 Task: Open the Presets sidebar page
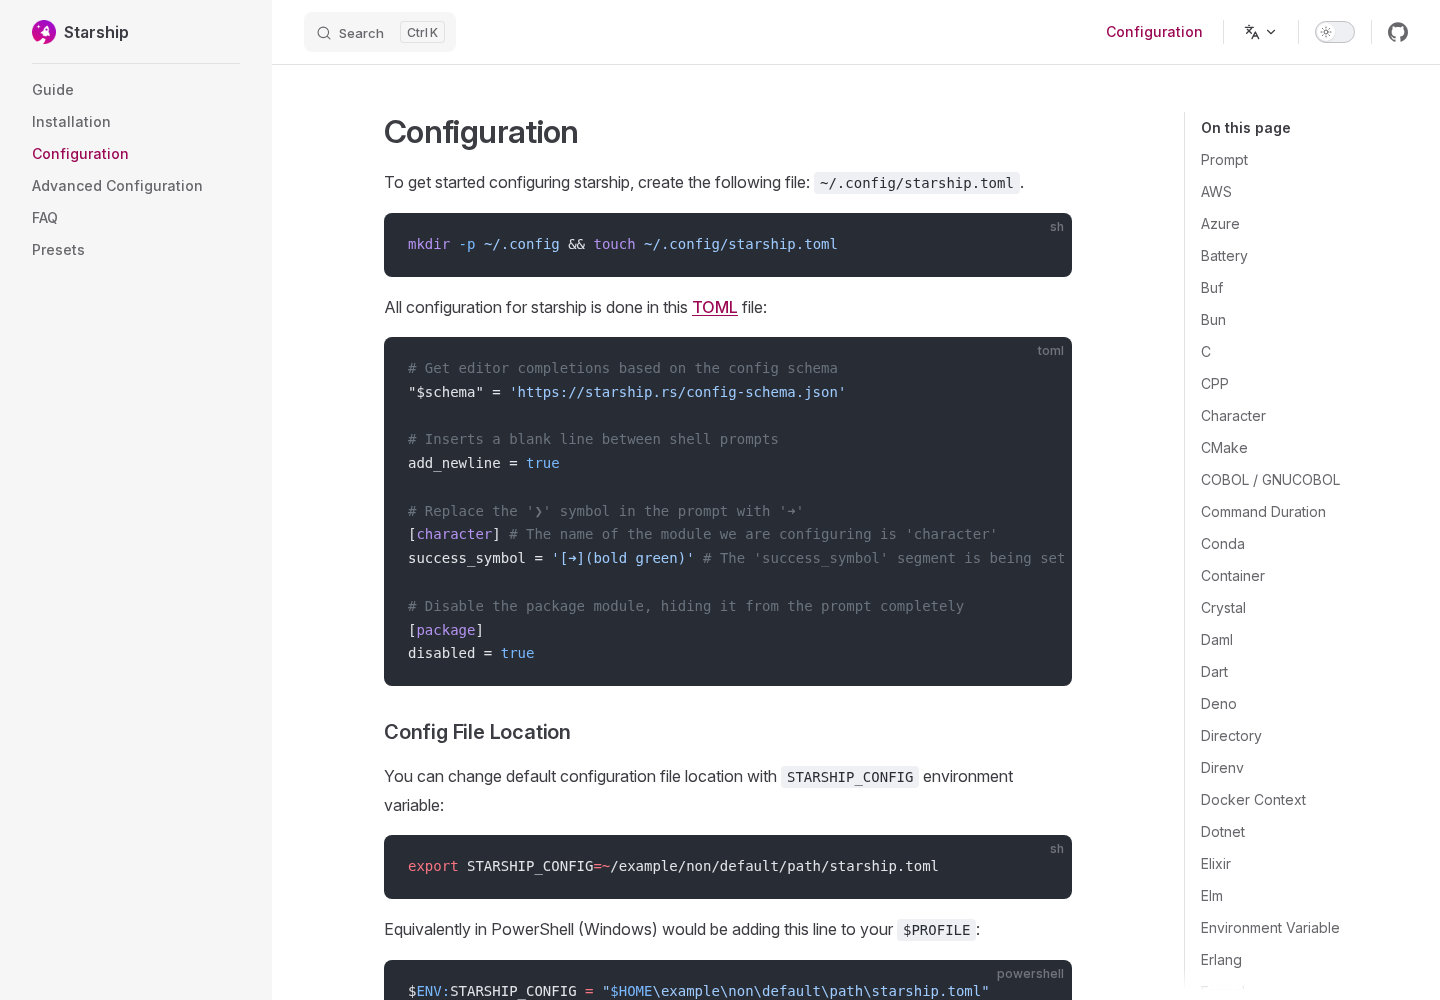point(58,250)
